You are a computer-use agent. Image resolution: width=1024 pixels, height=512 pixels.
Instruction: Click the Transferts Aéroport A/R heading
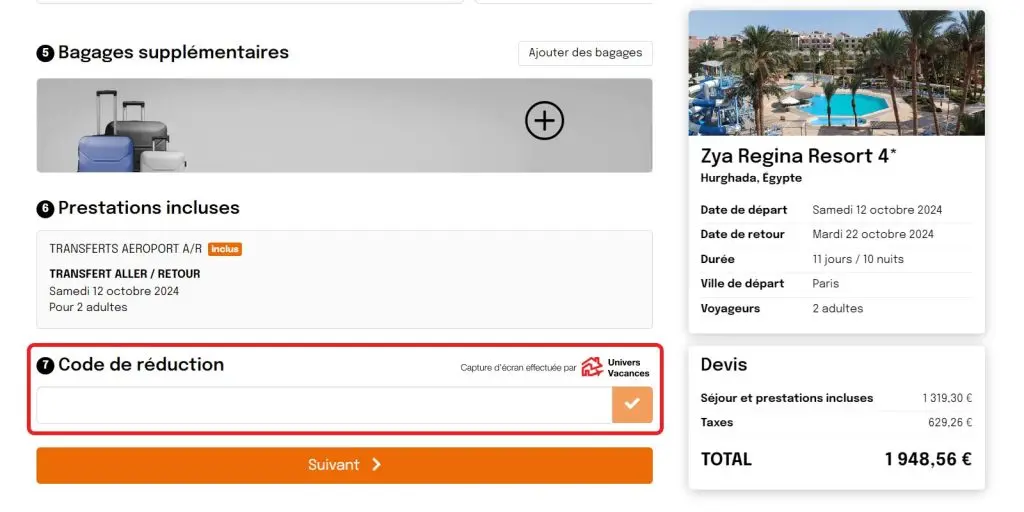125,249
